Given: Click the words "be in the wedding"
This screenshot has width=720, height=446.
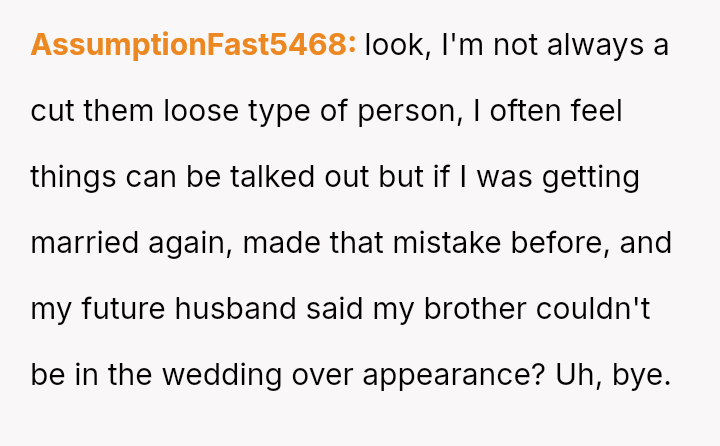Looking at the screenshot, I should coord(156,375).
